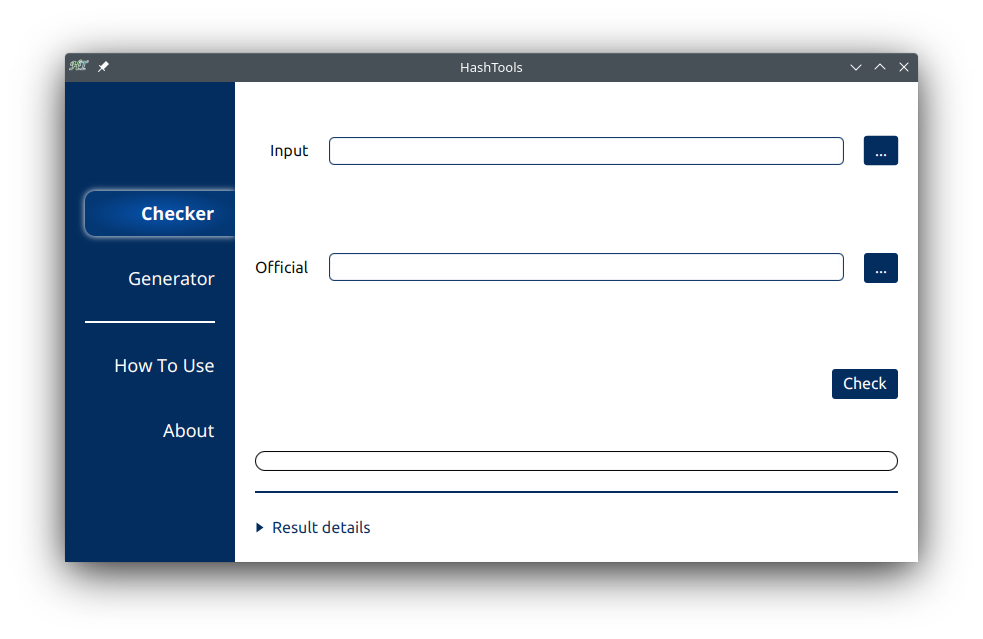The height and width of the screenshot is (639, 983).
Task: Minimize the HashTools window
Action: (856, 67)
